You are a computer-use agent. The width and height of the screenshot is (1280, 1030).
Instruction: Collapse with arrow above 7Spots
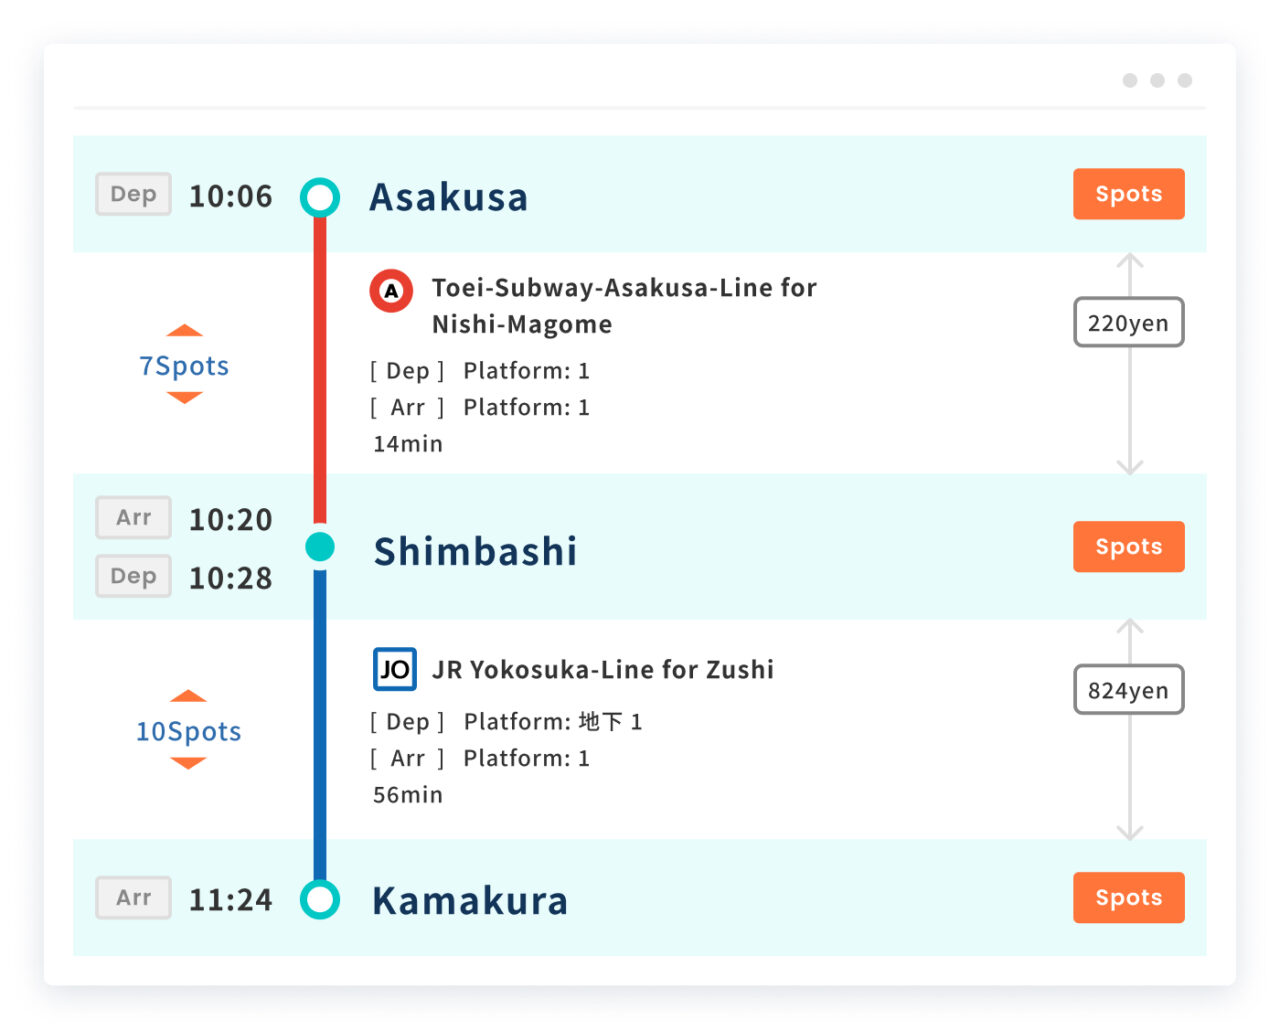pos(185,331)
